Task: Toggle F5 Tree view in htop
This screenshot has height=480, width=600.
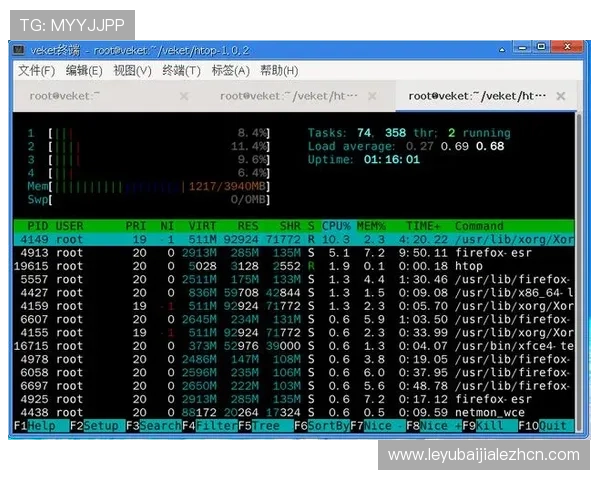Action: 263,426
